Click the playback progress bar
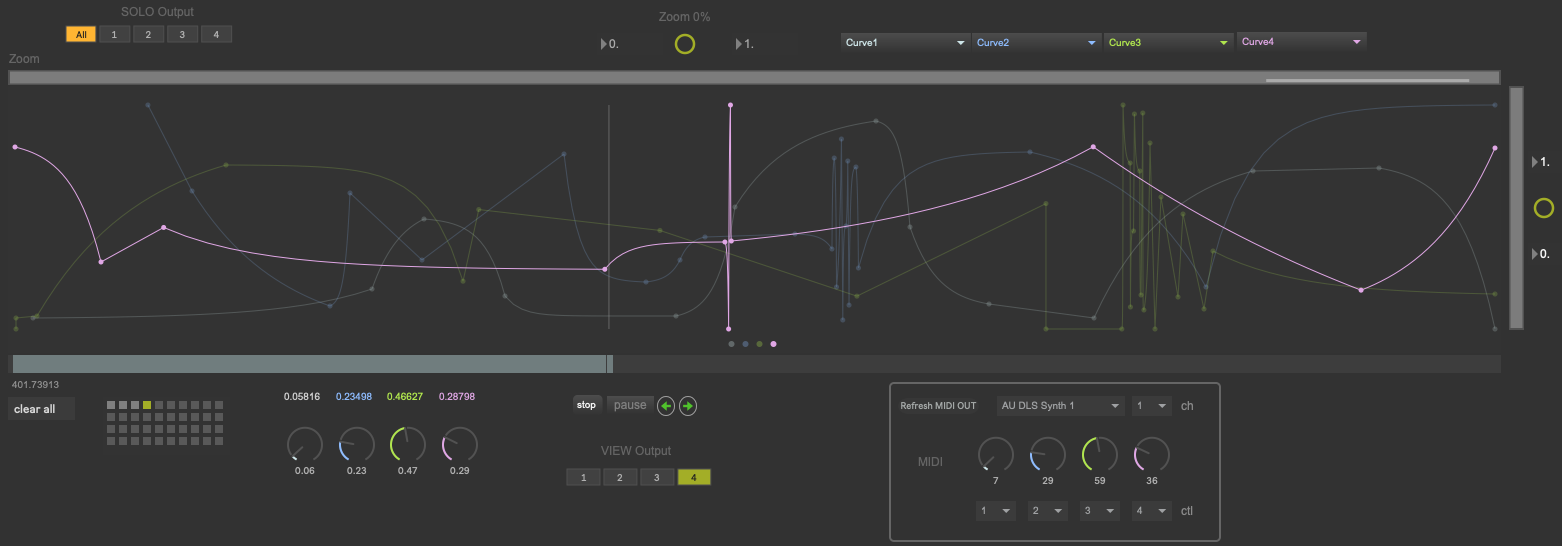Image resolution: width=1562 pixels, height=546 pixels. 755,364
